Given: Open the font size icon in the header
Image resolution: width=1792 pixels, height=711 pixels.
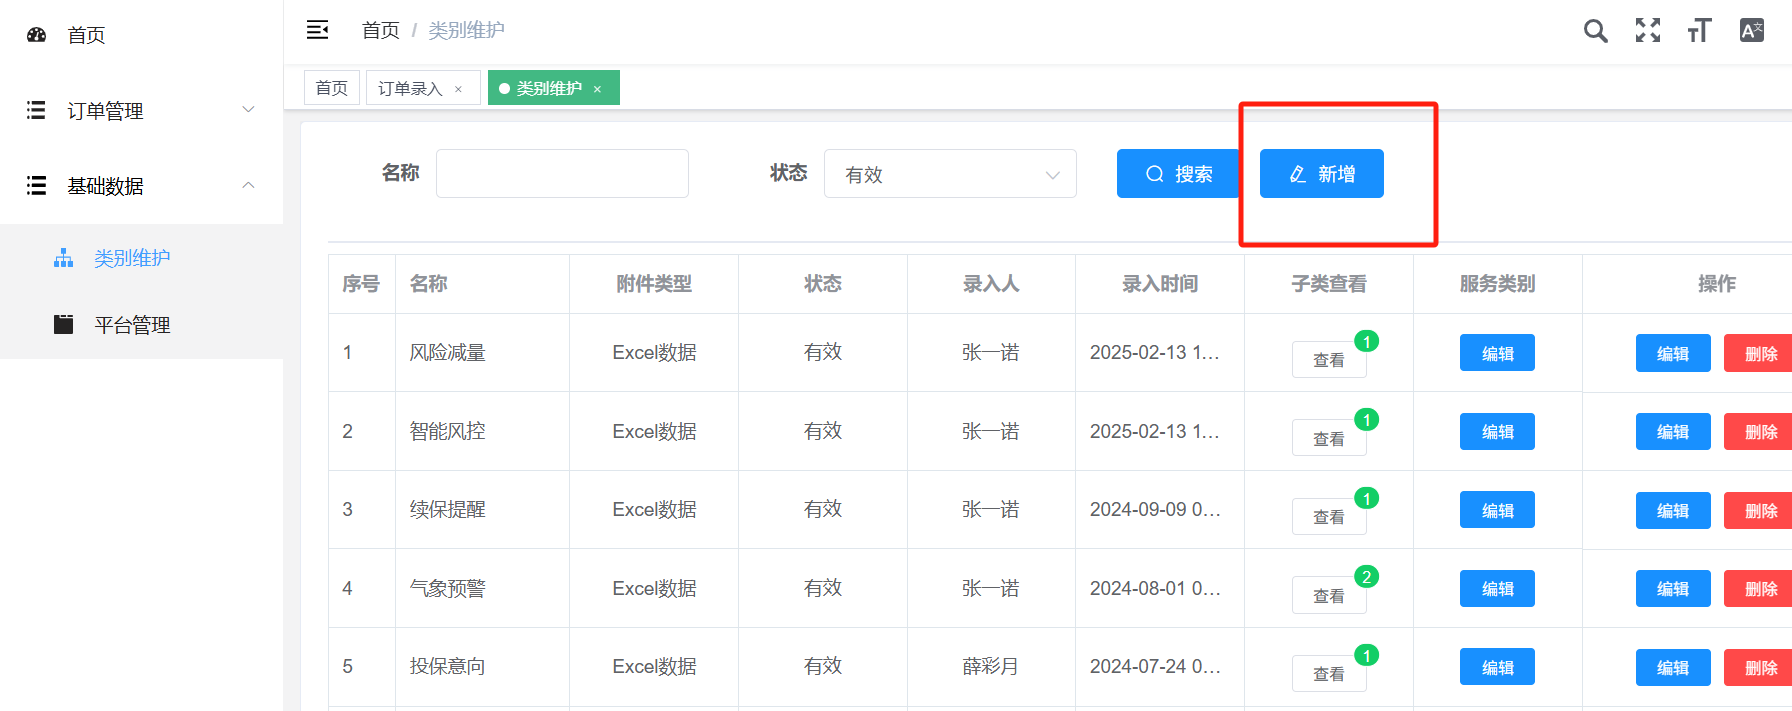Looking at the screenshot, I should tap(1700, 31).
